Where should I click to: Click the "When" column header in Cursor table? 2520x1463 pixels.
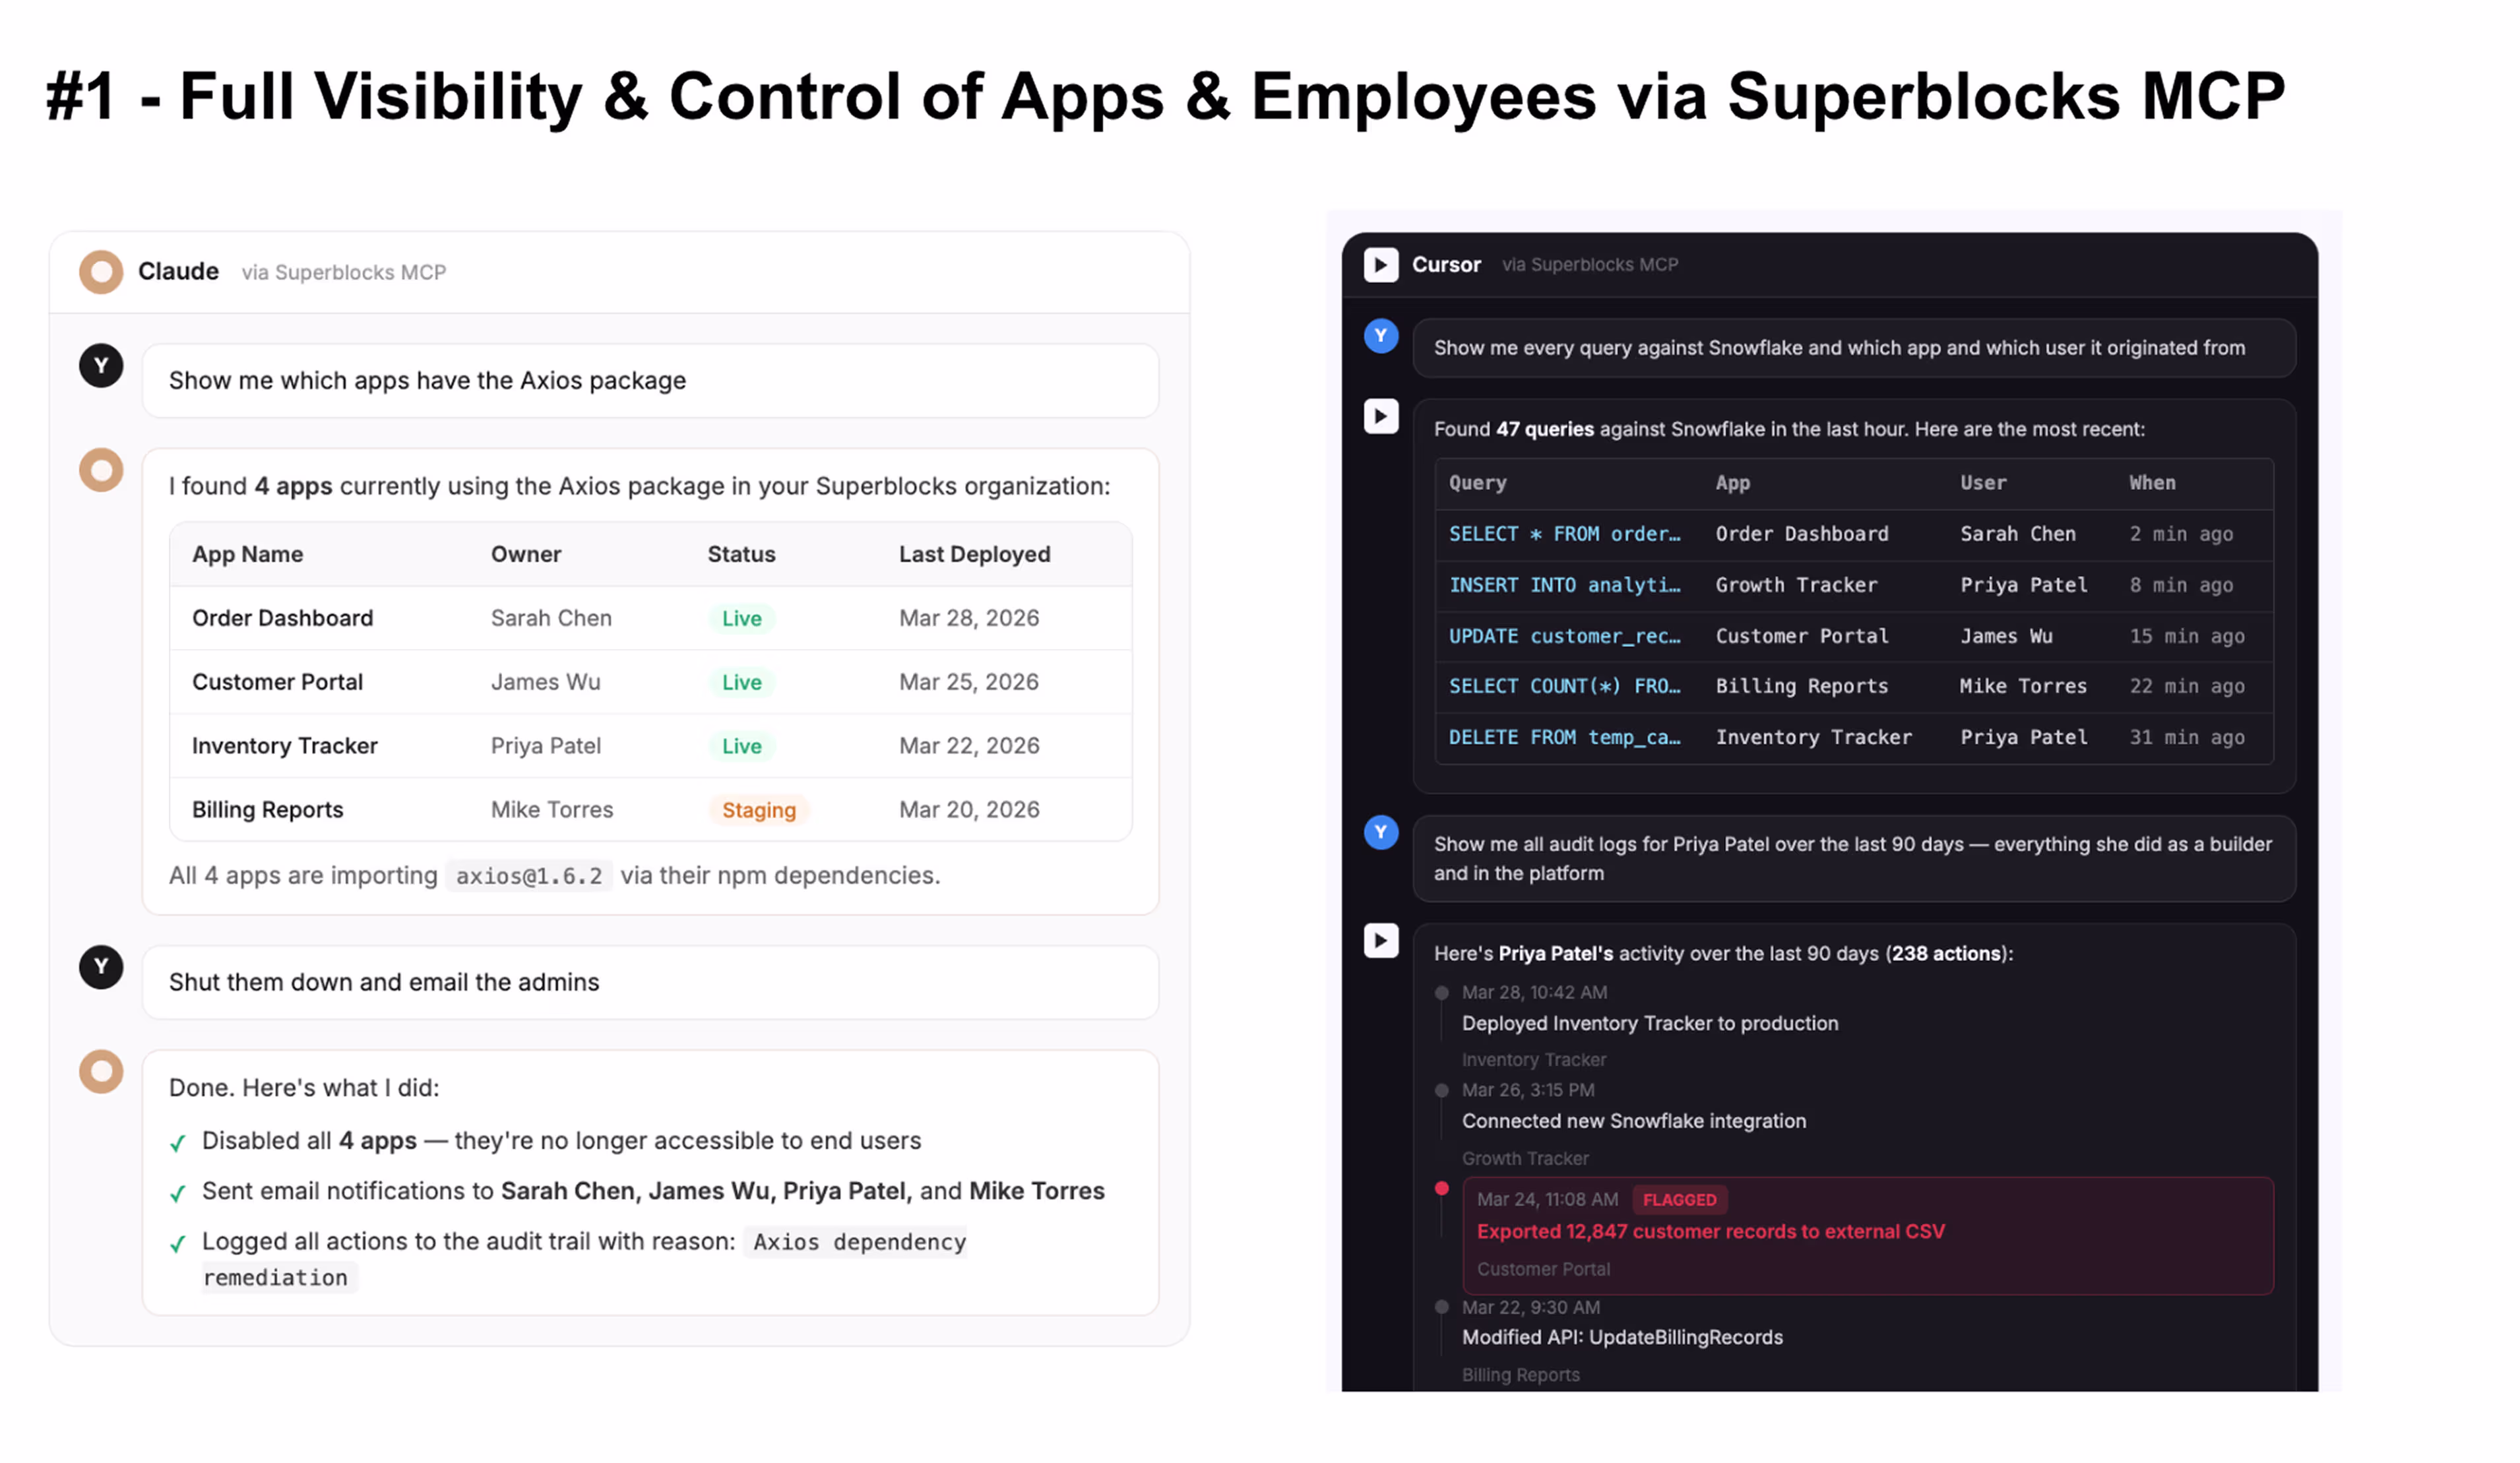tap(2152, 483)
